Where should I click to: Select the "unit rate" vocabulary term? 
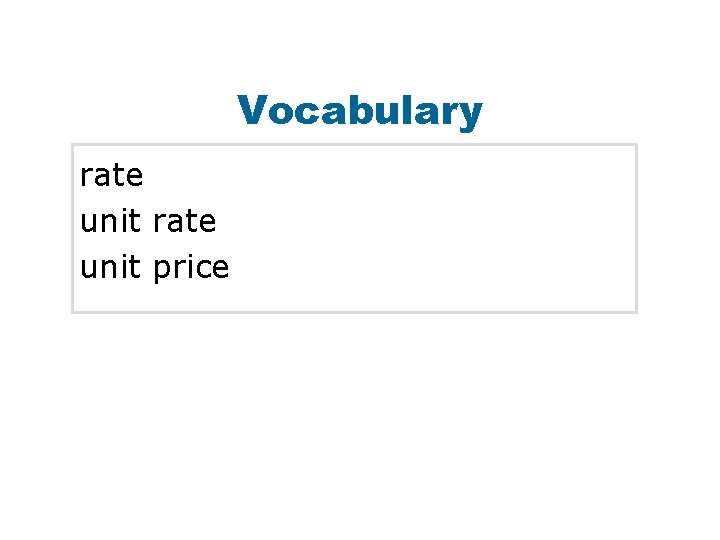pyautogui.click(x=148, y=221)
